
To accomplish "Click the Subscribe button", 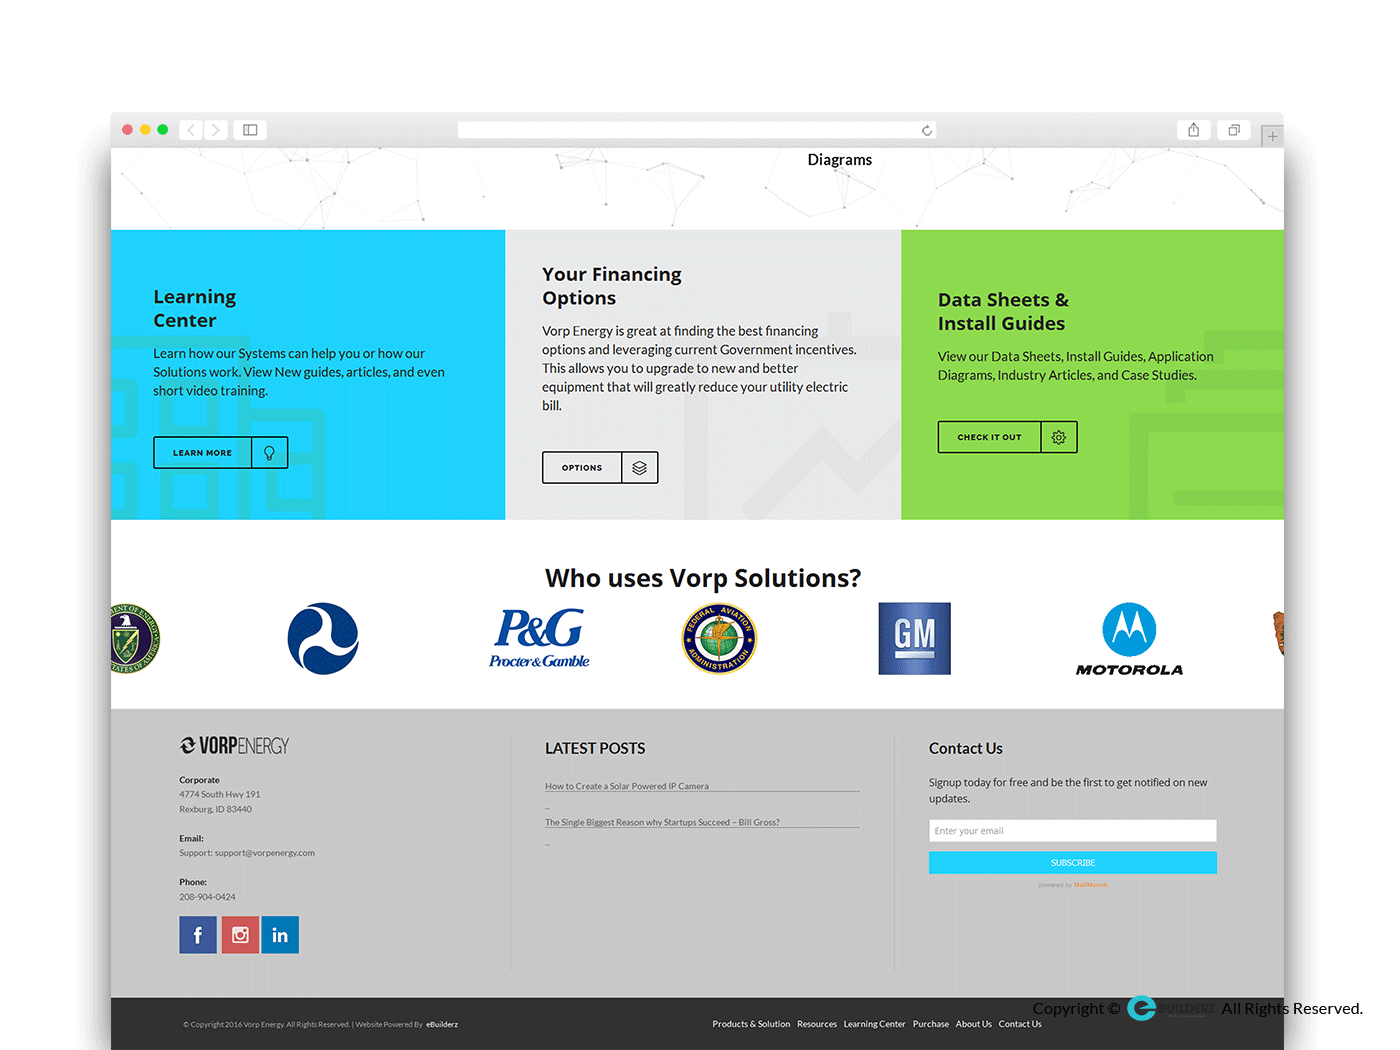I will [1072, 863].
